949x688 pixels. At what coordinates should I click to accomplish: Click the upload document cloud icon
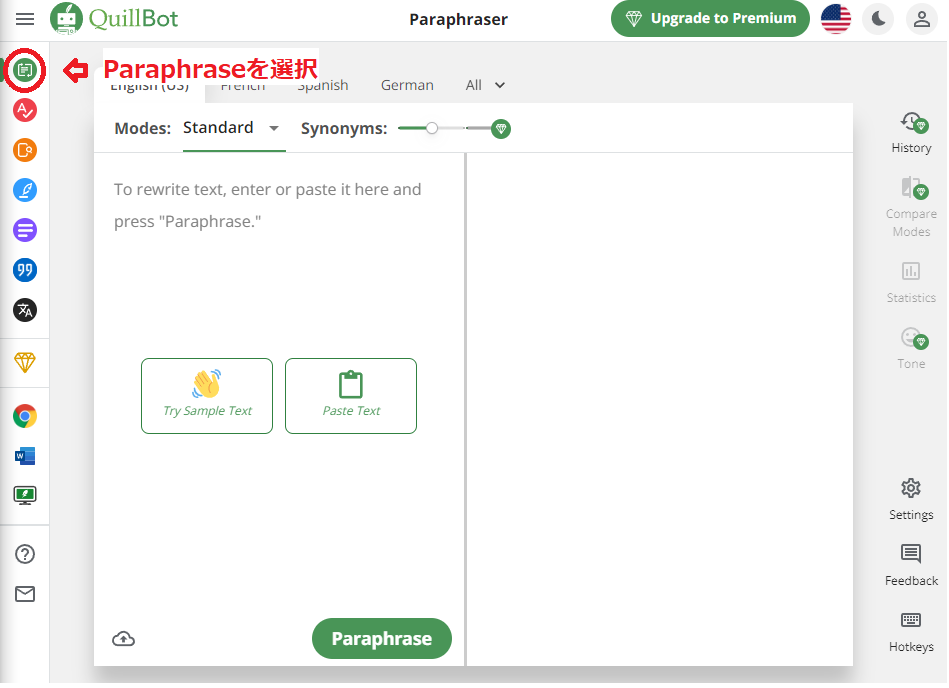tap(123, 639)
